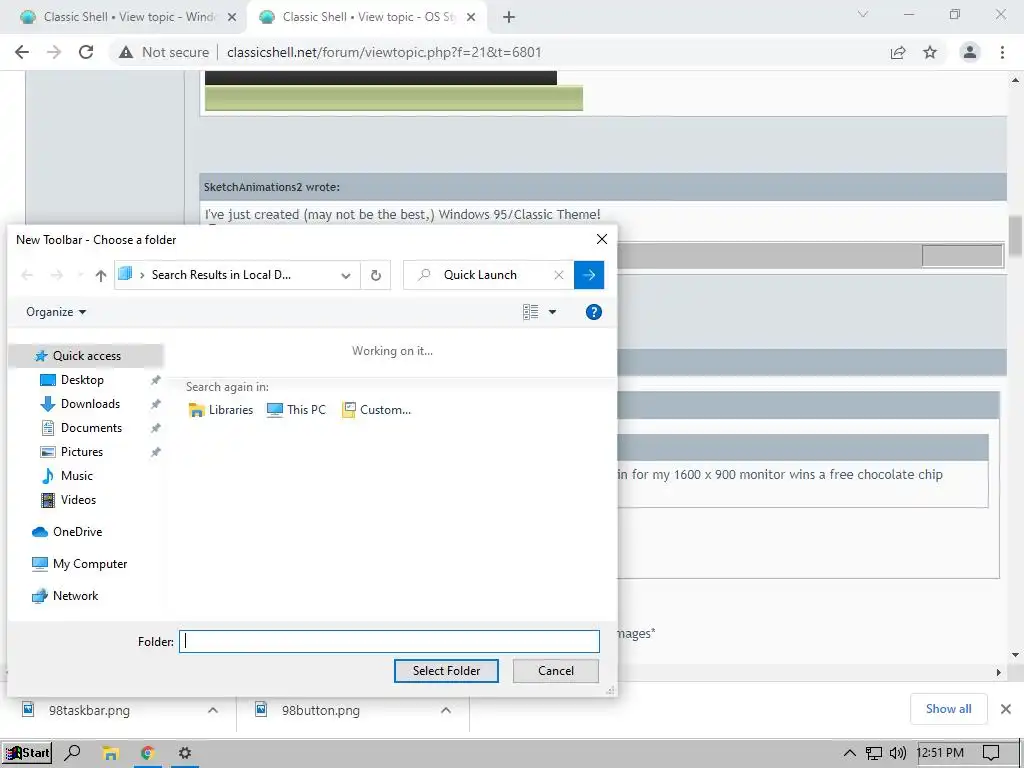The height and width of the screenshot is (768, 1024).
Task: Switch to the OS Styles topic tab
Action: pos(368,17)
